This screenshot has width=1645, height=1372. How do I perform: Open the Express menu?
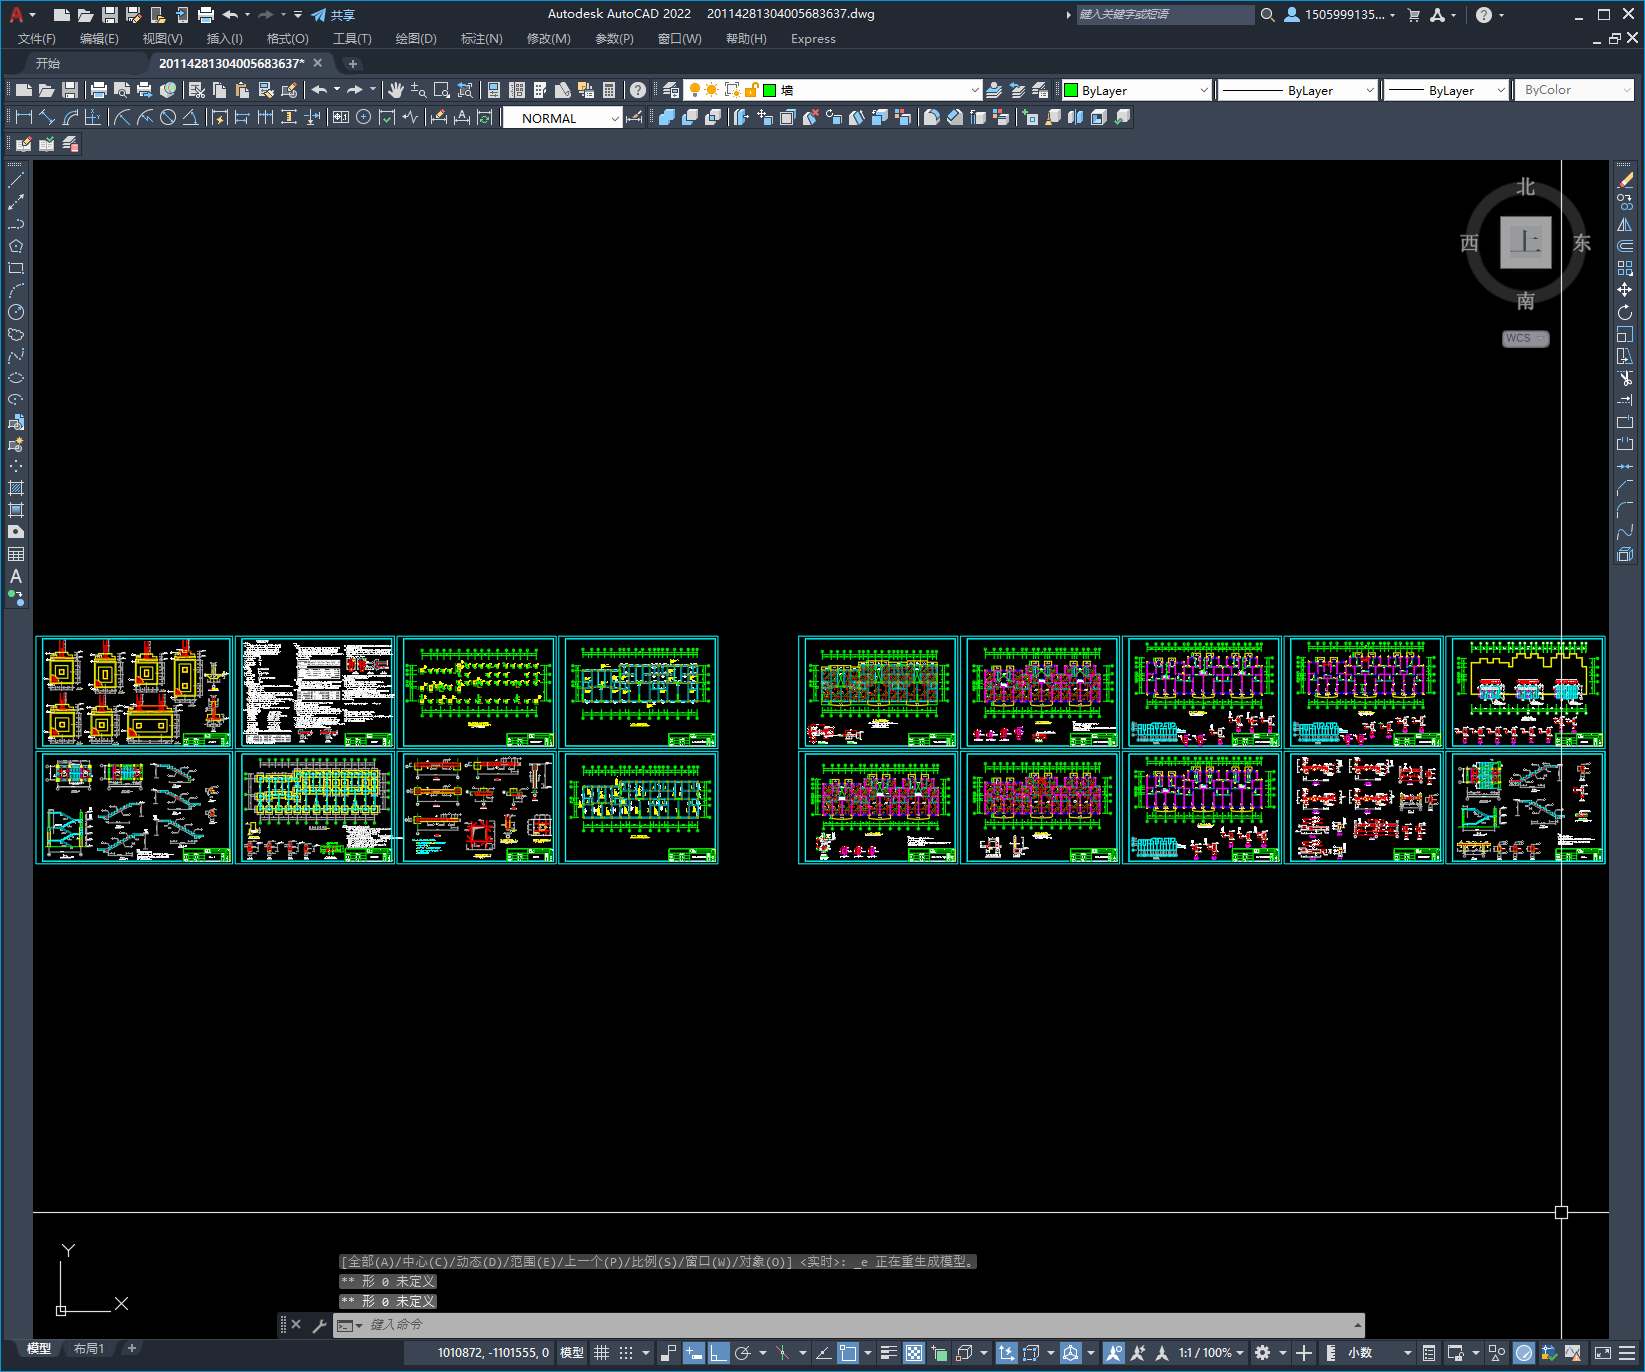click(813, 39)
